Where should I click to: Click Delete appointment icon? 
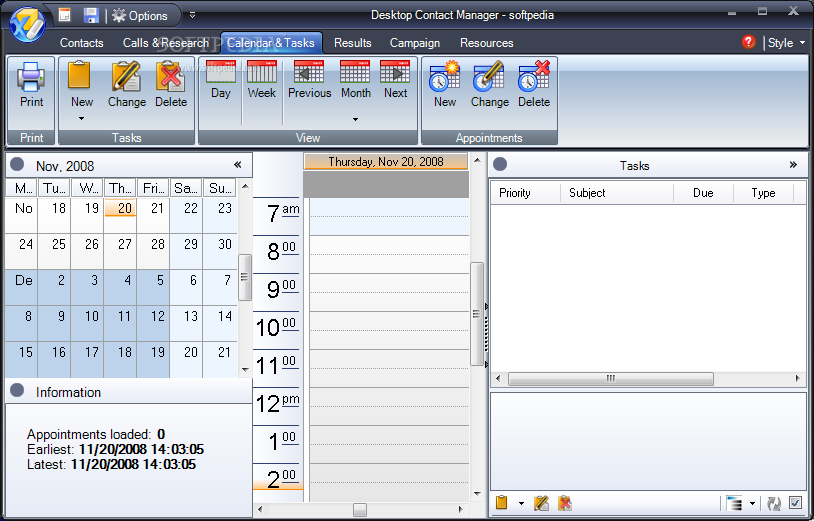point(534,76)
